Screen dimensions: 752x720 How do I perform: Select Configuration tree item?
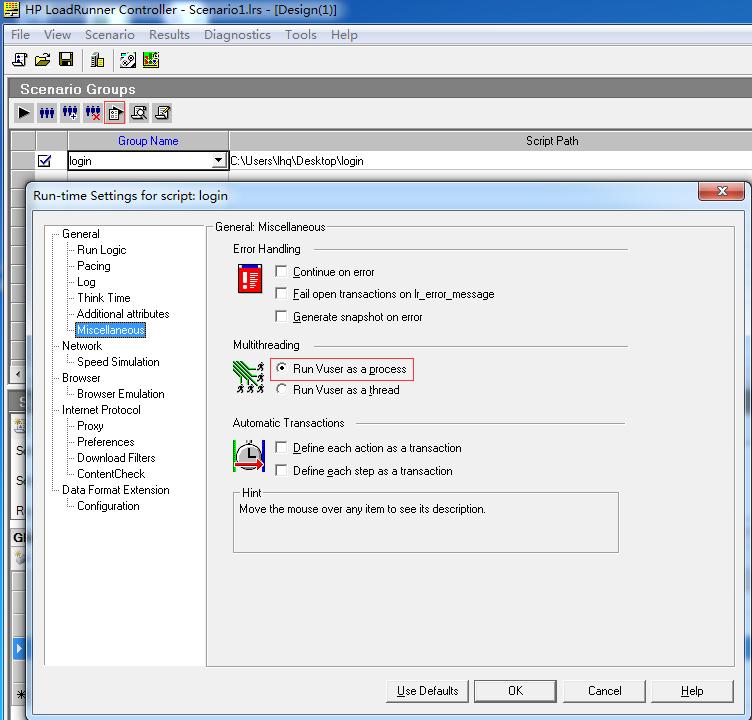click(108, 506)
